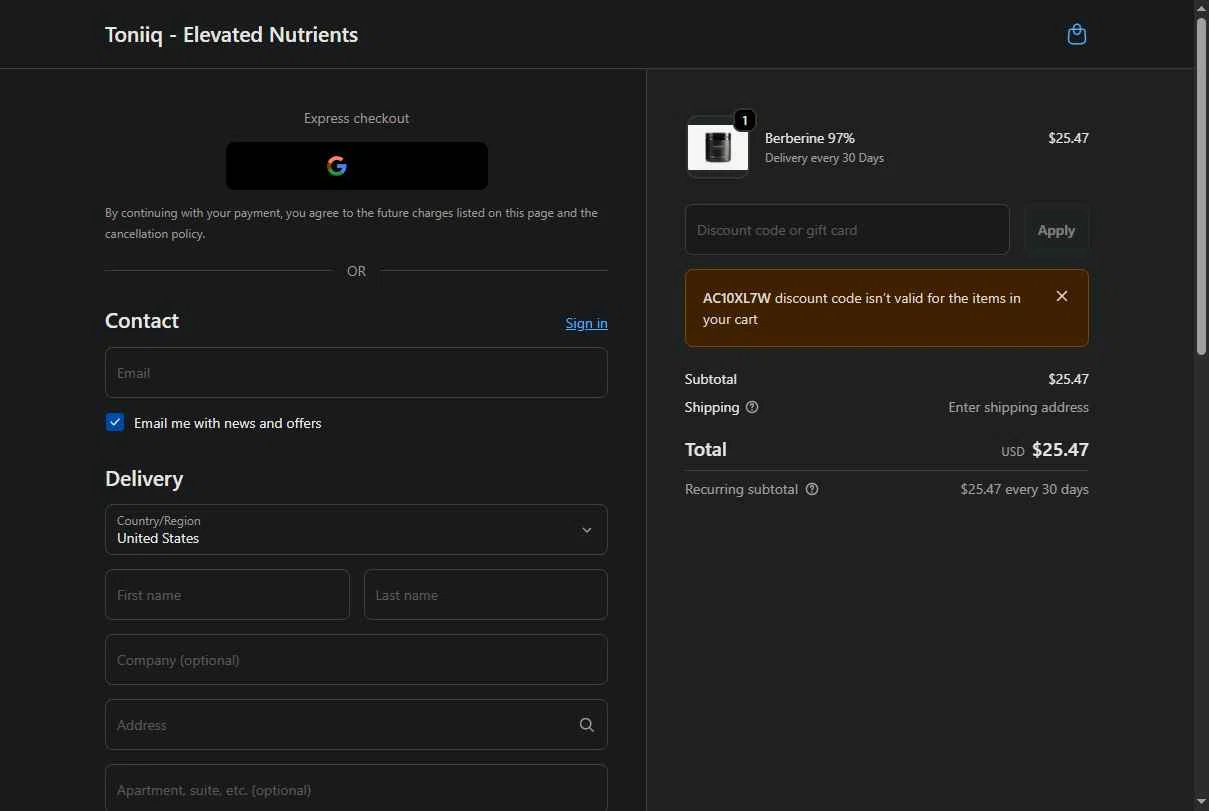
Task: Click the Berberine 97% product thumbnail
Action: coord(718,148)
